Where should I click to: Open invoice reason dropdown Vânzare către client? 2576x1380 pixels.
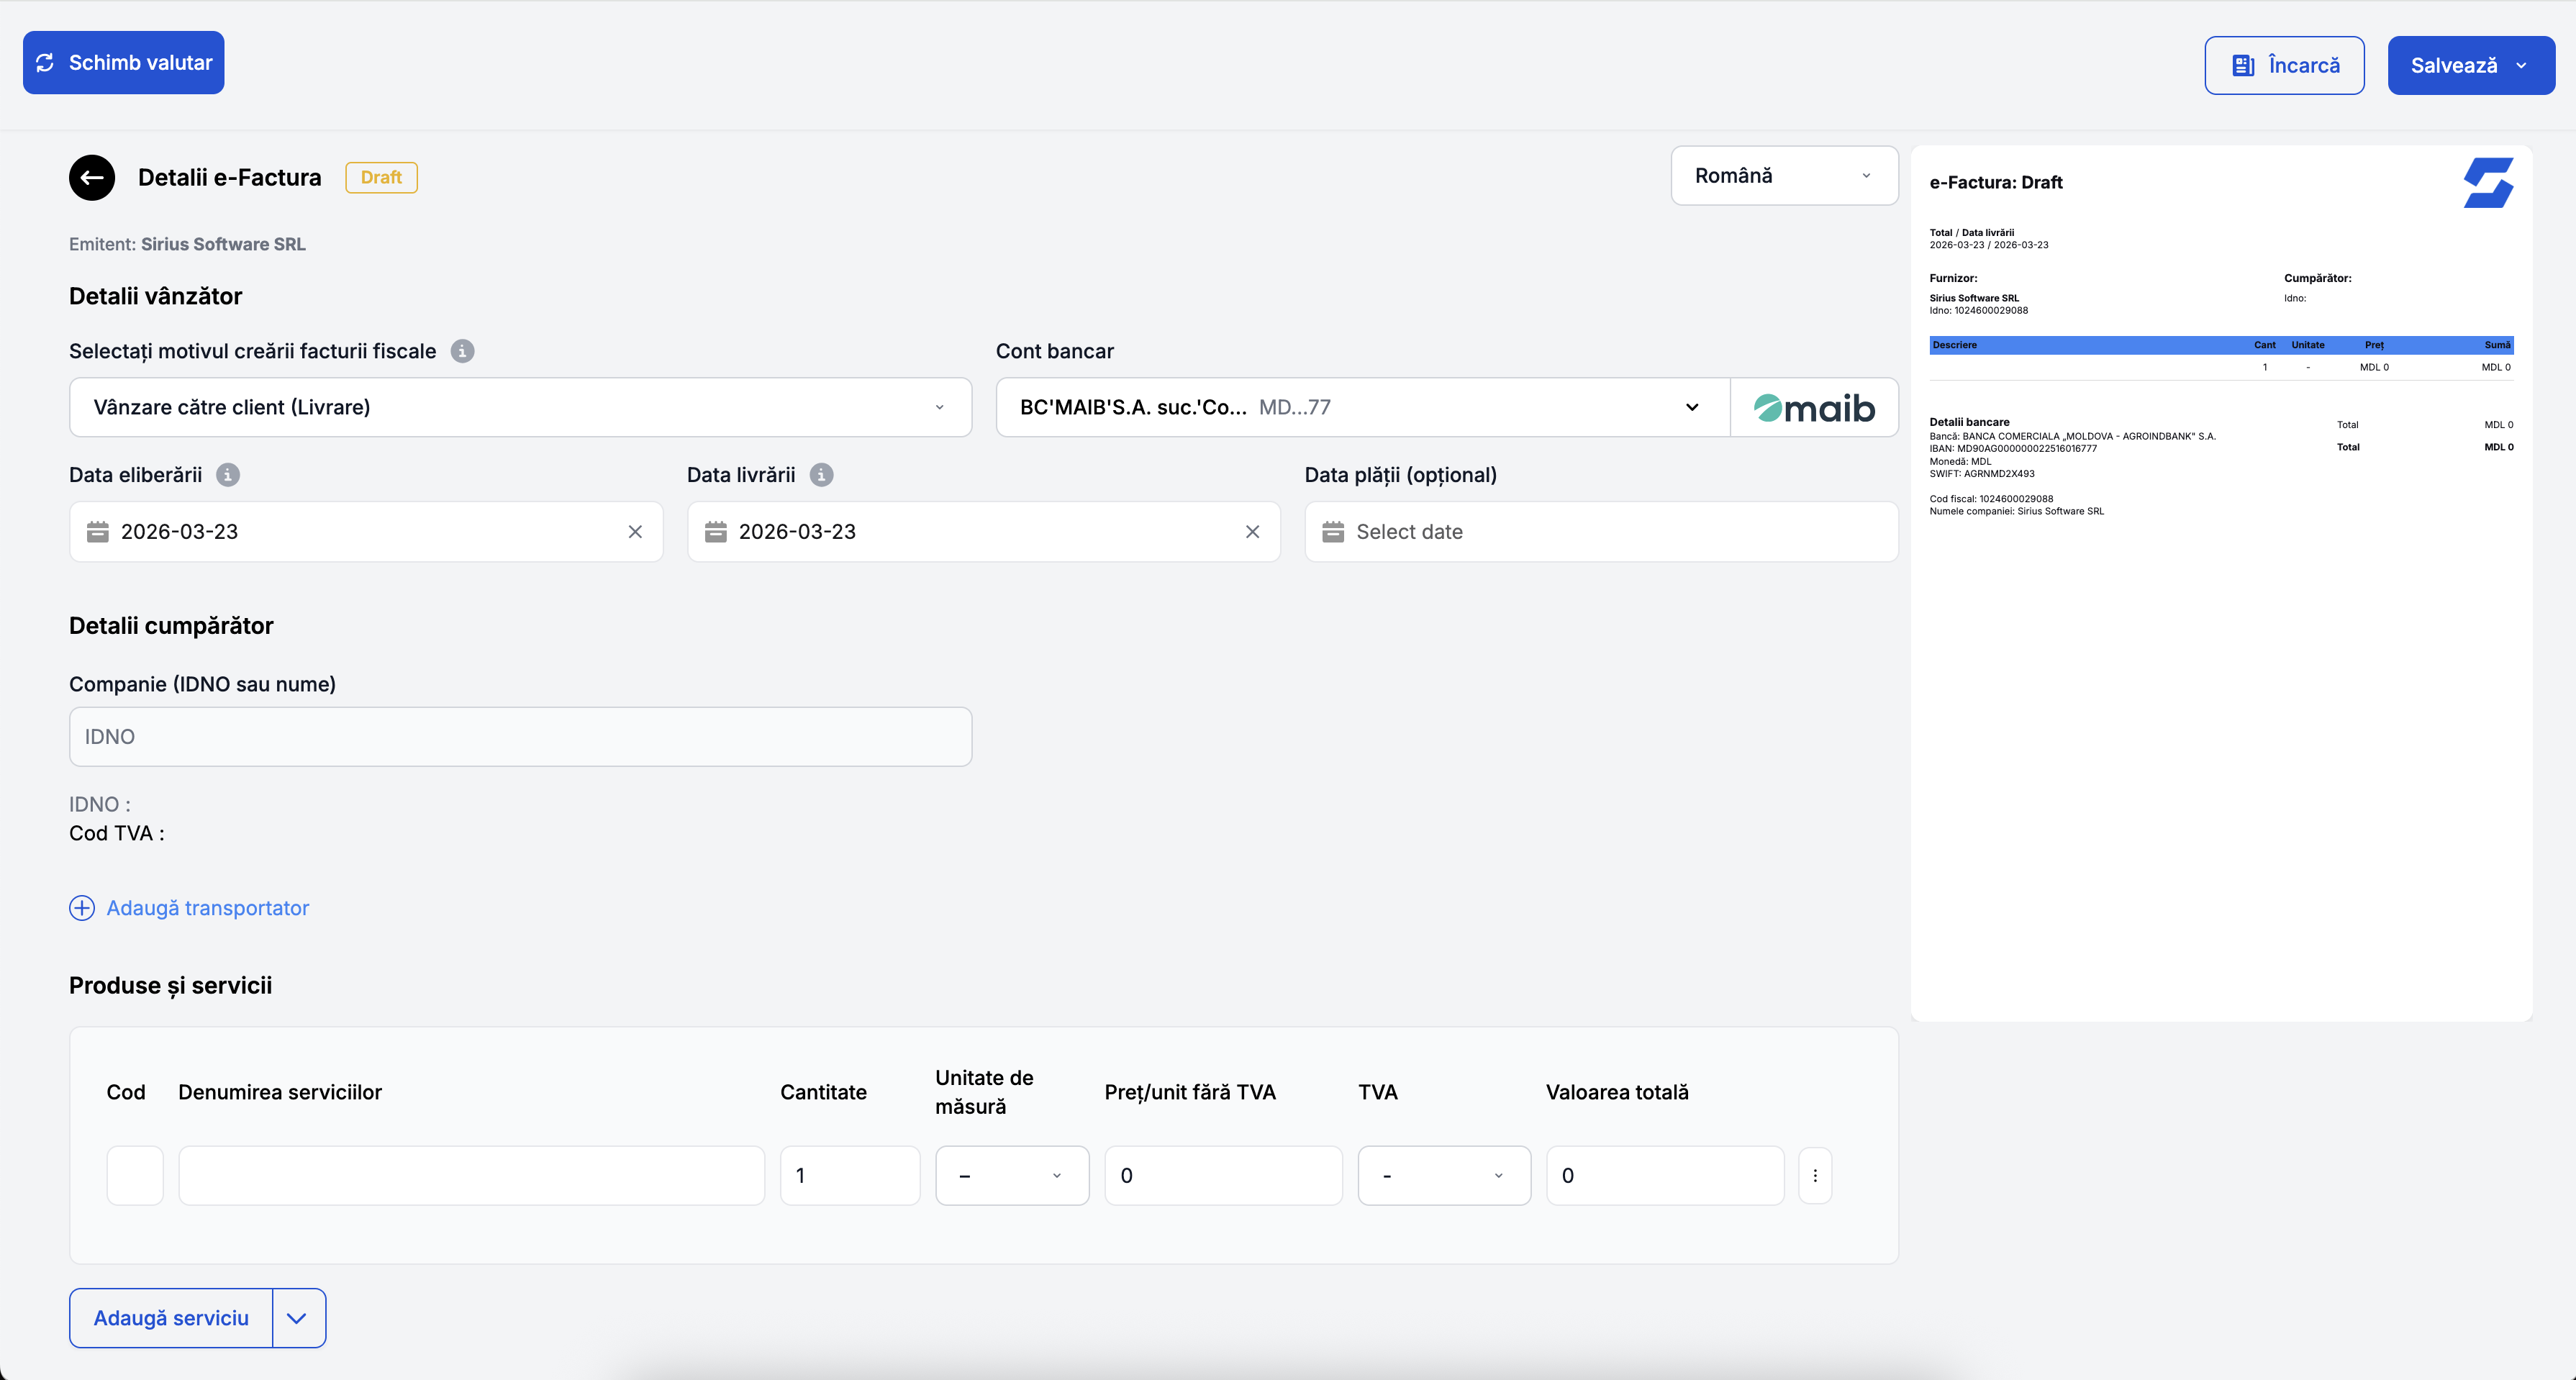pos(520,408)
